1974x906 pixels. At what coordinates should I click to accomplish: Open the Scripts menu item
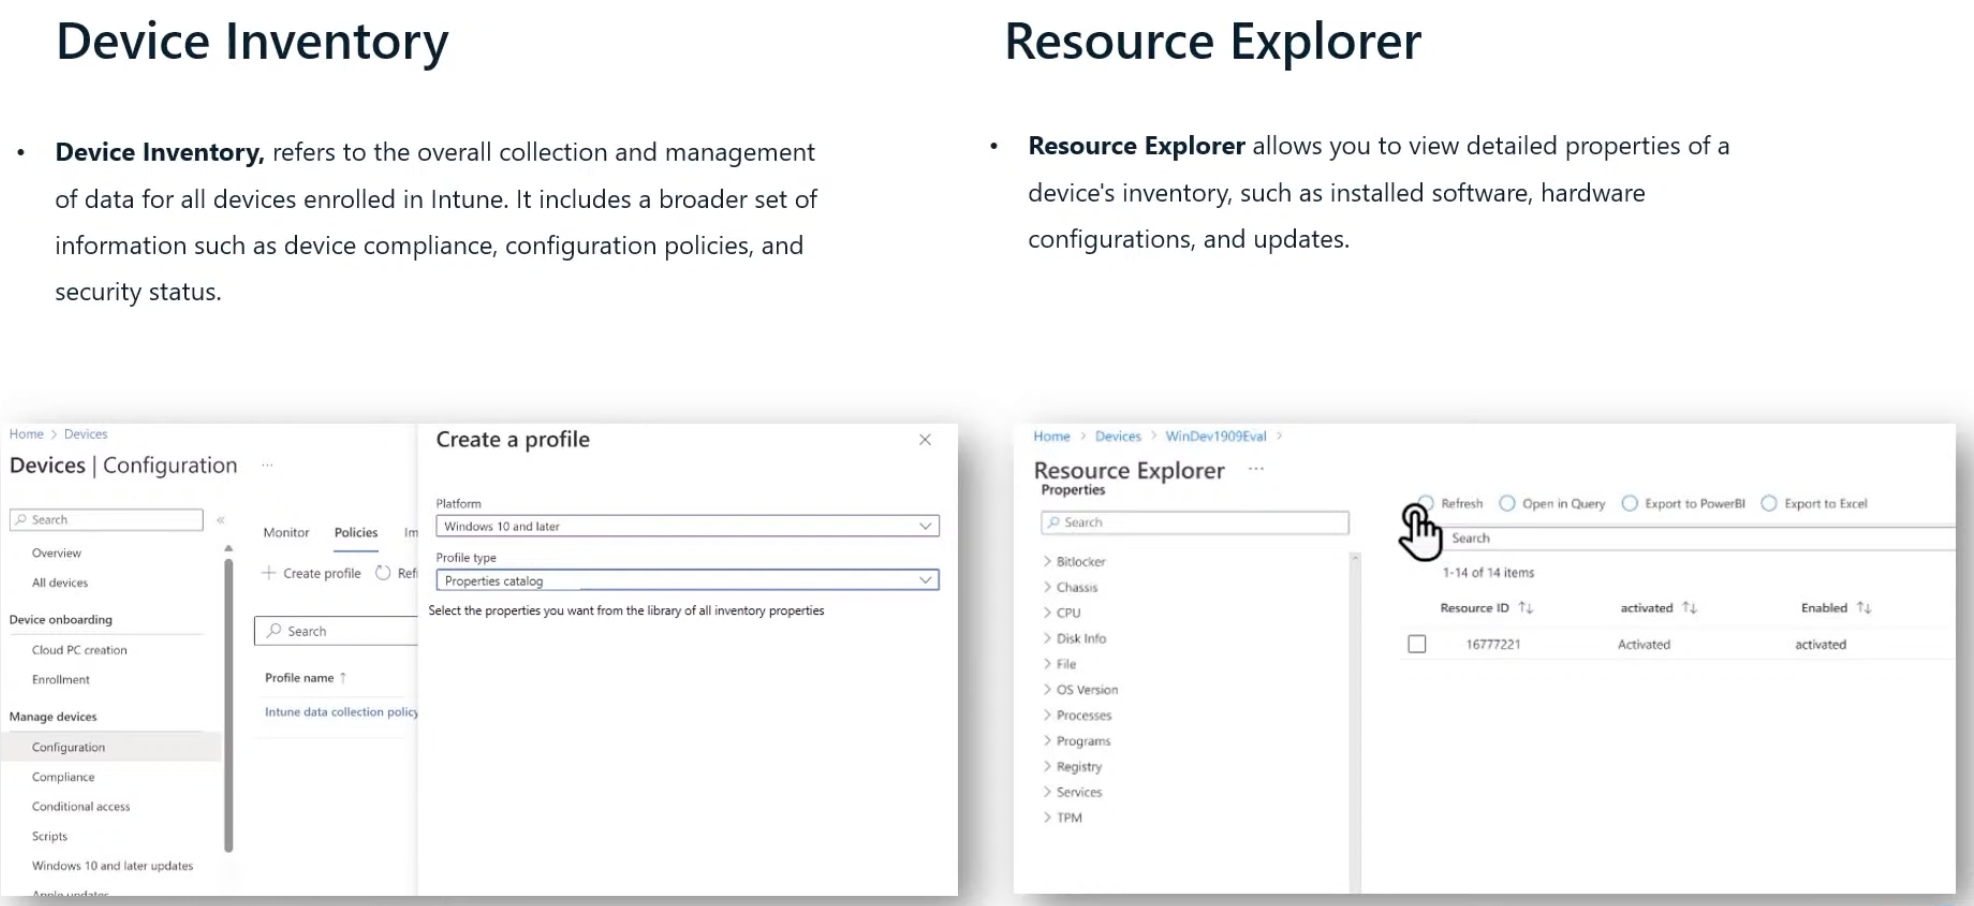[x=50, y=836]
